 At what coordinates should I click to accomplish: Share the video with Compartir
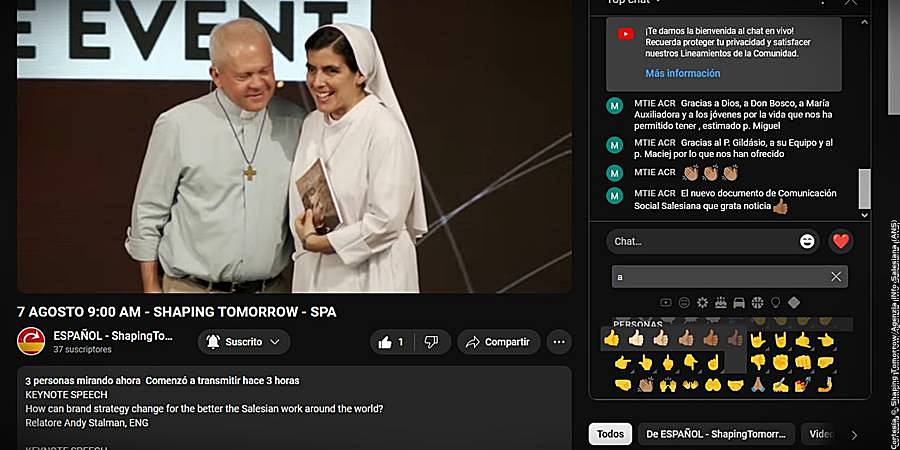tap(498, 342)
